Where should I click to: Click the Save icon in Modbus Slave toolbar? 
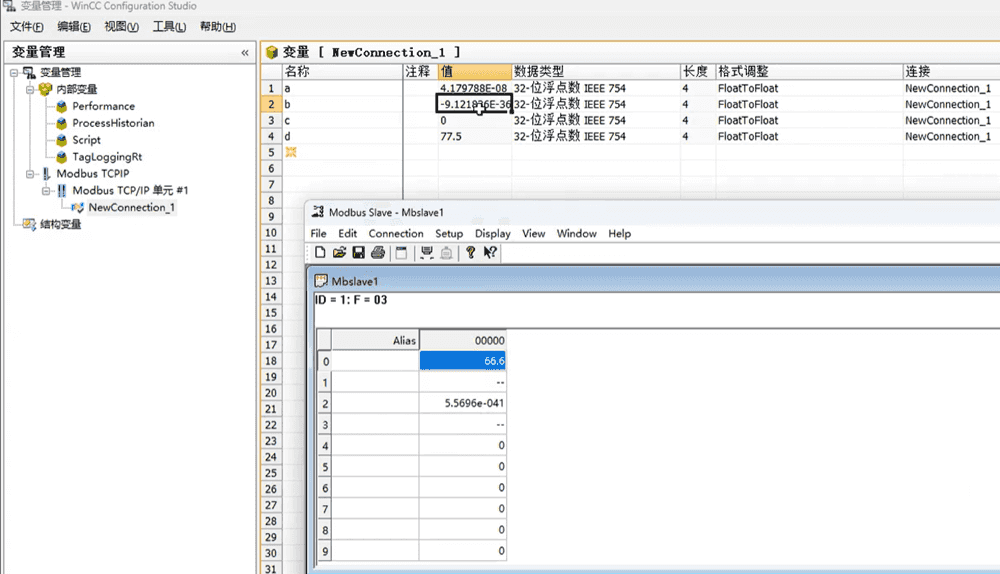point(358,253)
